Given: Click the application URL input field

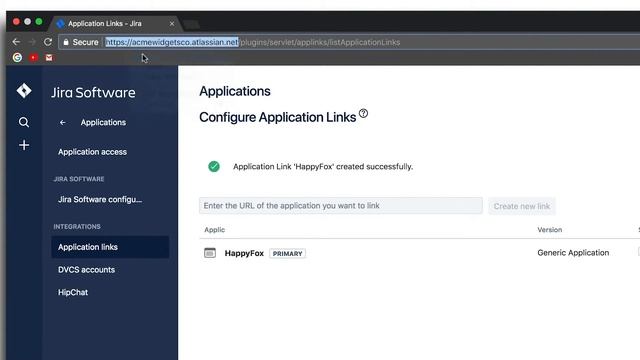Looking at the screenshot, I should coord(341,206).
